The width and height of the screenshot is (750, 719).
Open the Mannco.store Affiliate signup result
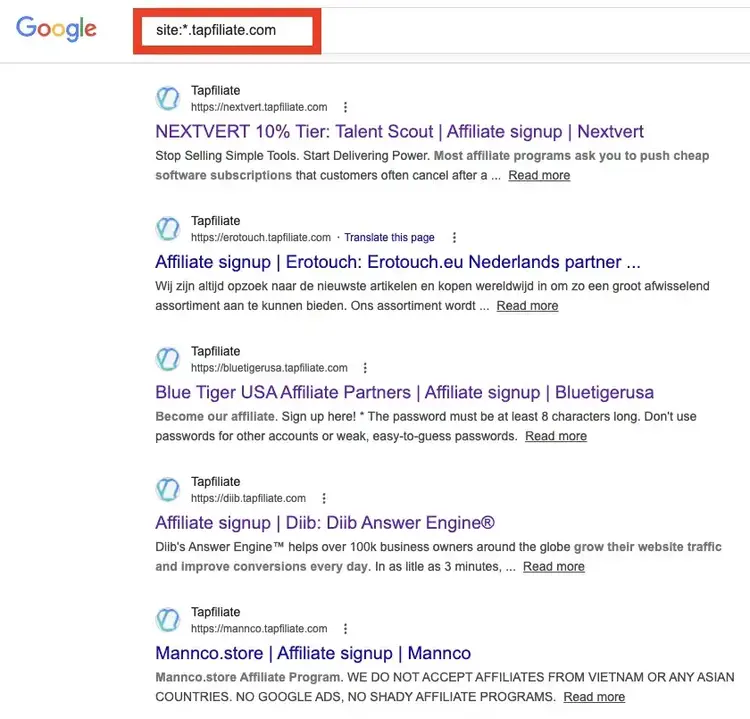(313, 653)
